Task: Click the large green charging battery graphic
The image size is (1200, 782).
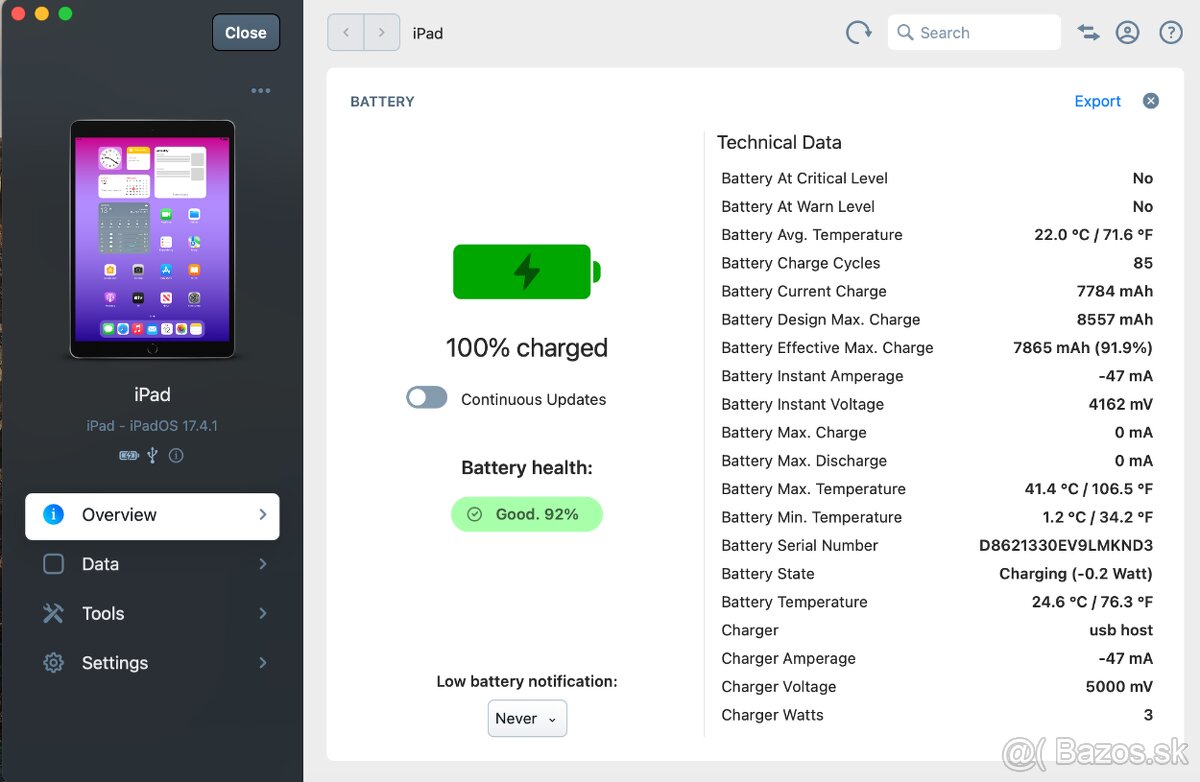Action: (526, 272)
